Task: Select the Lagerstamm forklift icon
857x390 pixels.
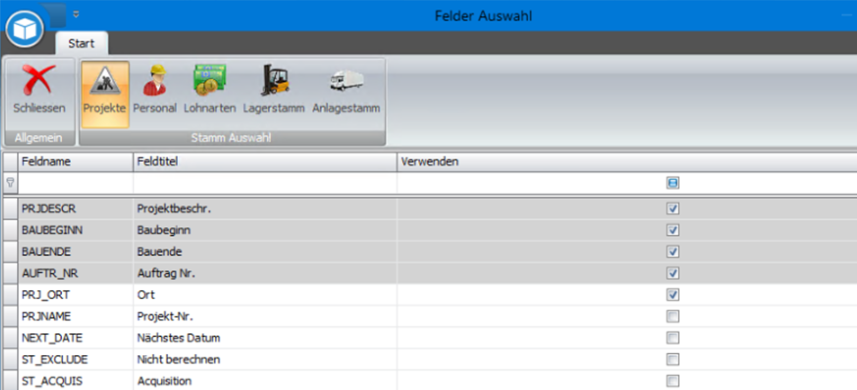Action: pos(274,80)
